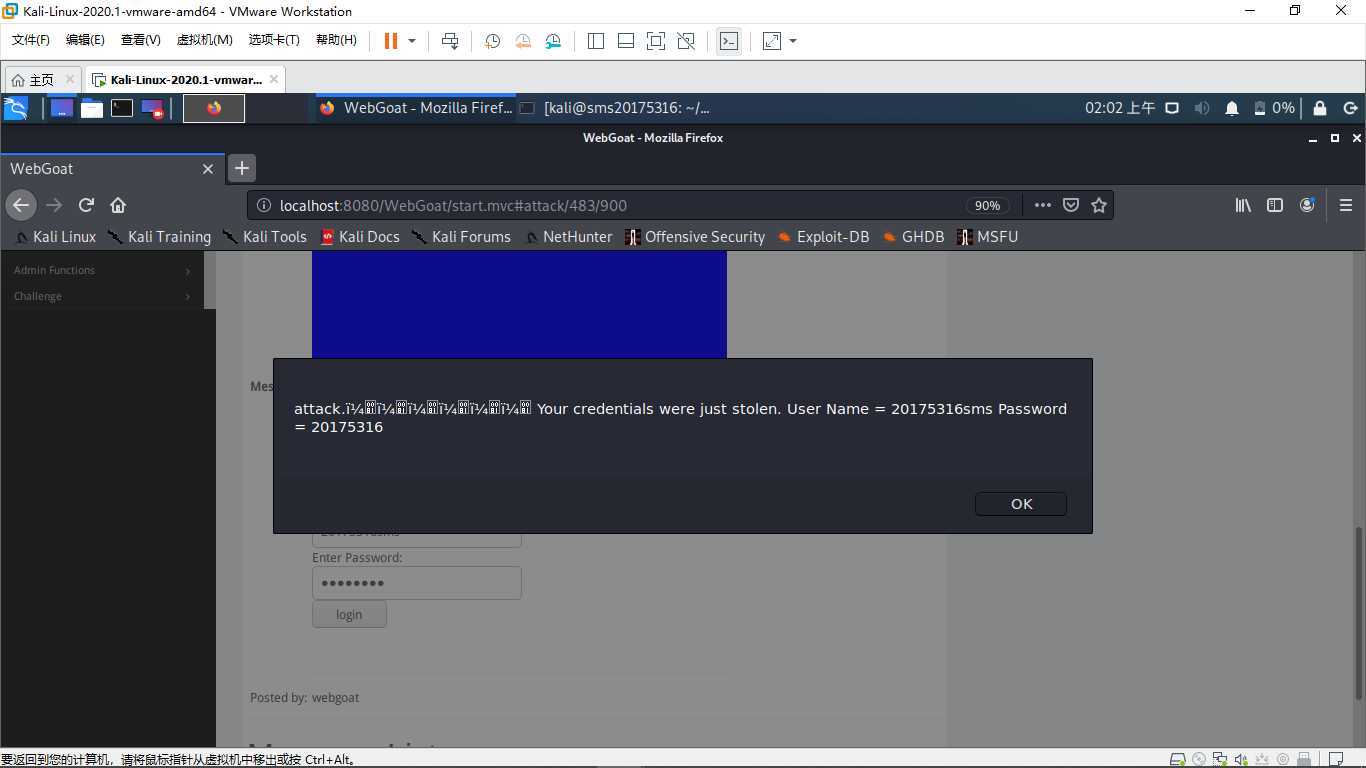Viewport: 1366px width, 768px height.
Task: Open the Offensive Security bookmark
Action: coord(695,237)
